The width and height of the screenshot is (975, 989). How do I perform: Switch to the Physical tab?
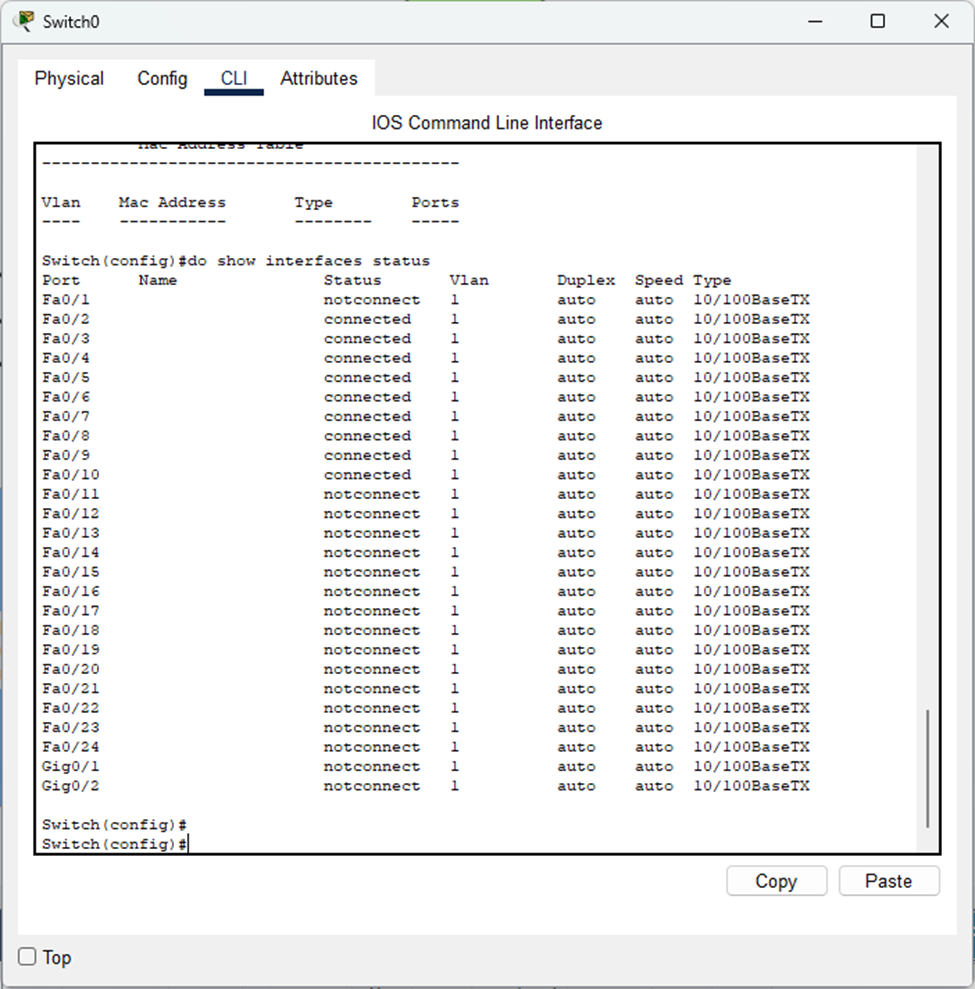[x=69, y=78]
